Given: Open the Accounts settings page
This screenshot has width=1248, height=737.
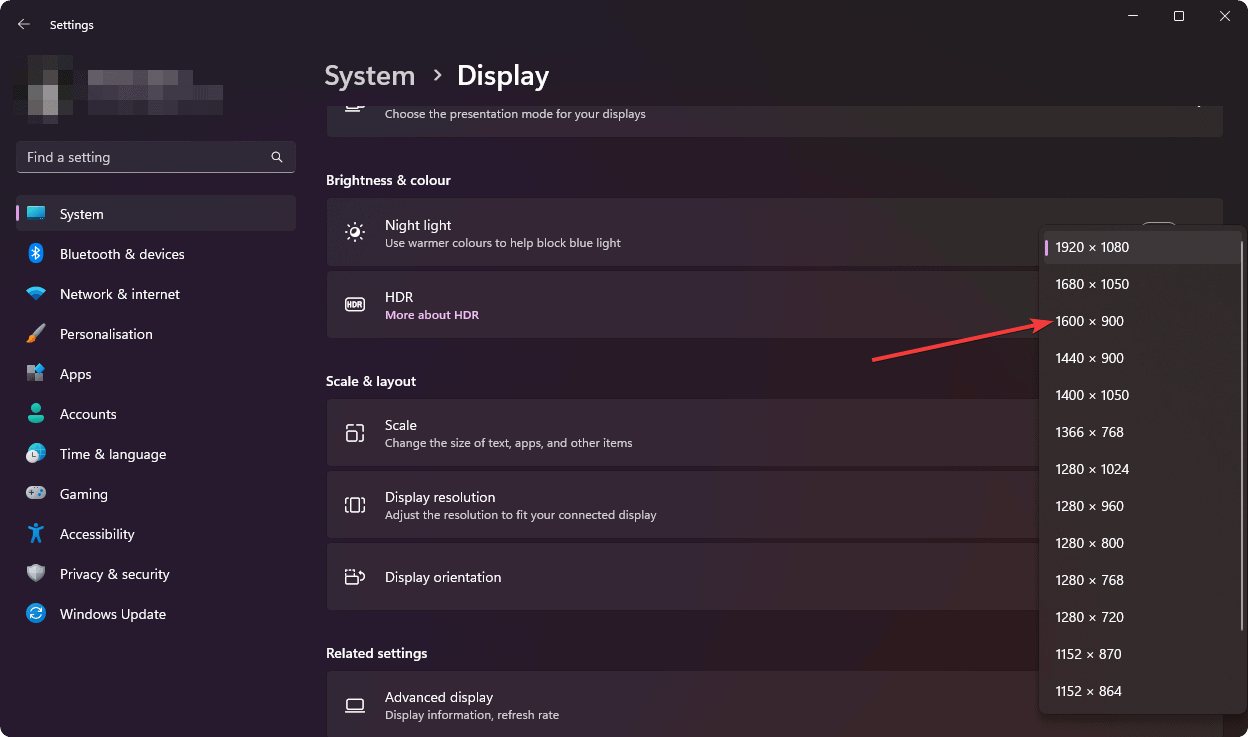Looking at the screenshot, I should point(90,414).
